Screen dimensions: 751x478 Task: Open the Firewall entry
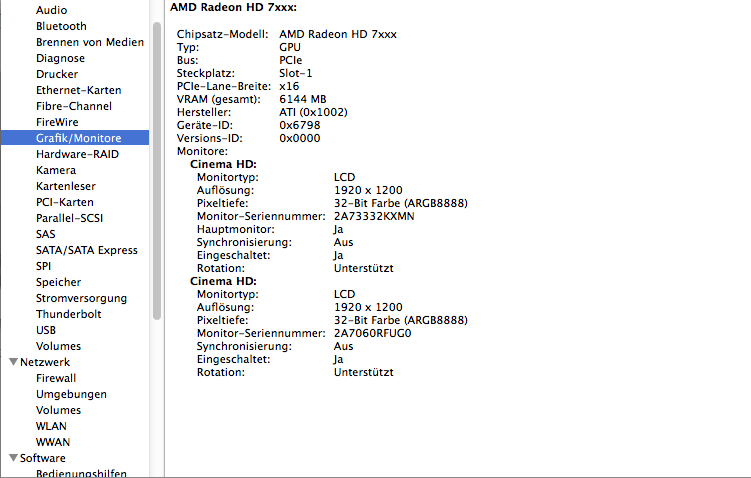(56, 378)
